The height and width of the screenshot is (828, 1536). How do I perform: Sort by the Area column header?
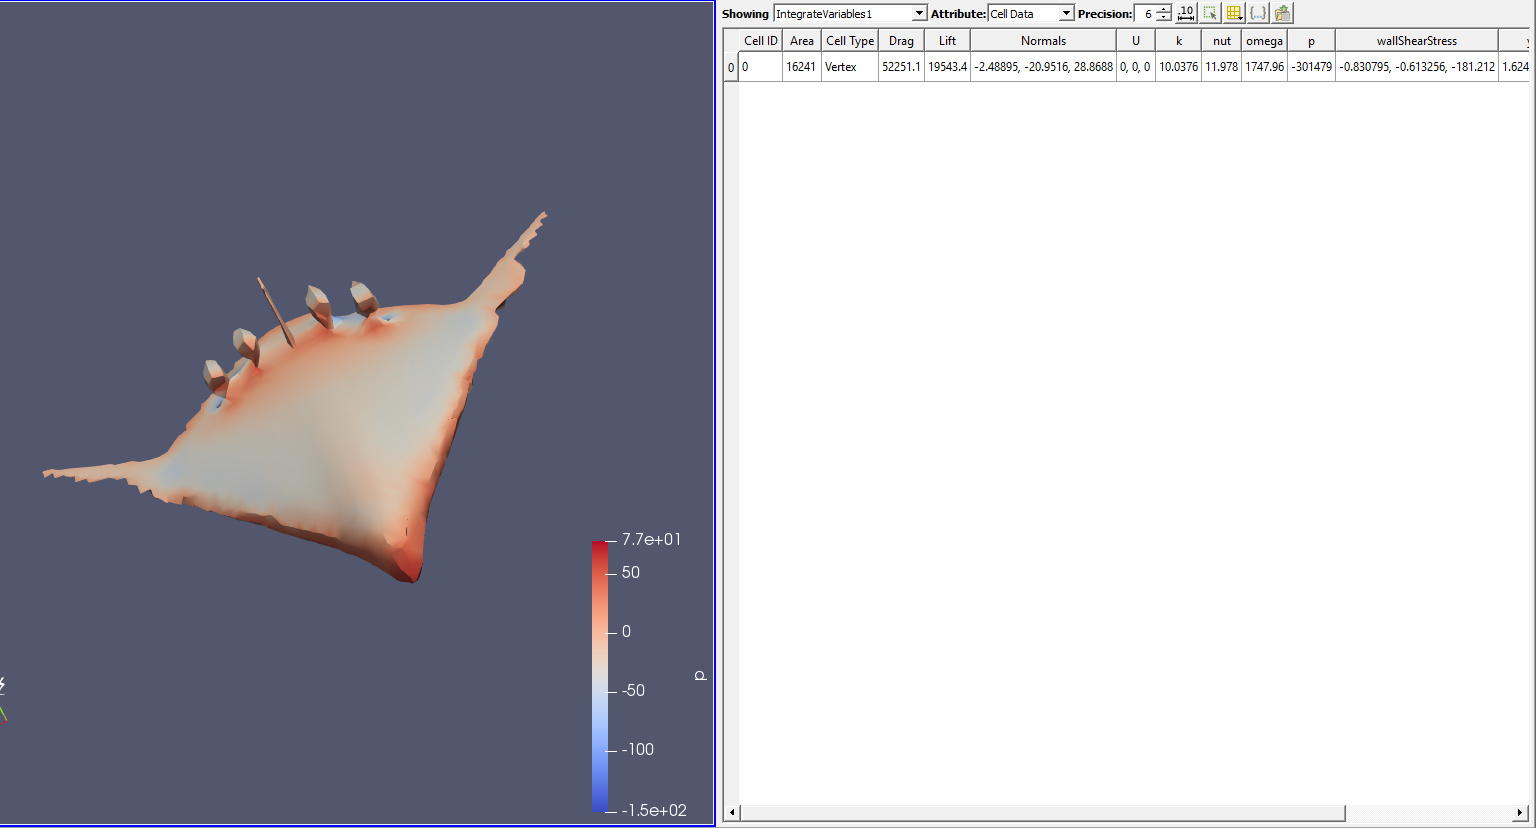coord(802,41)
